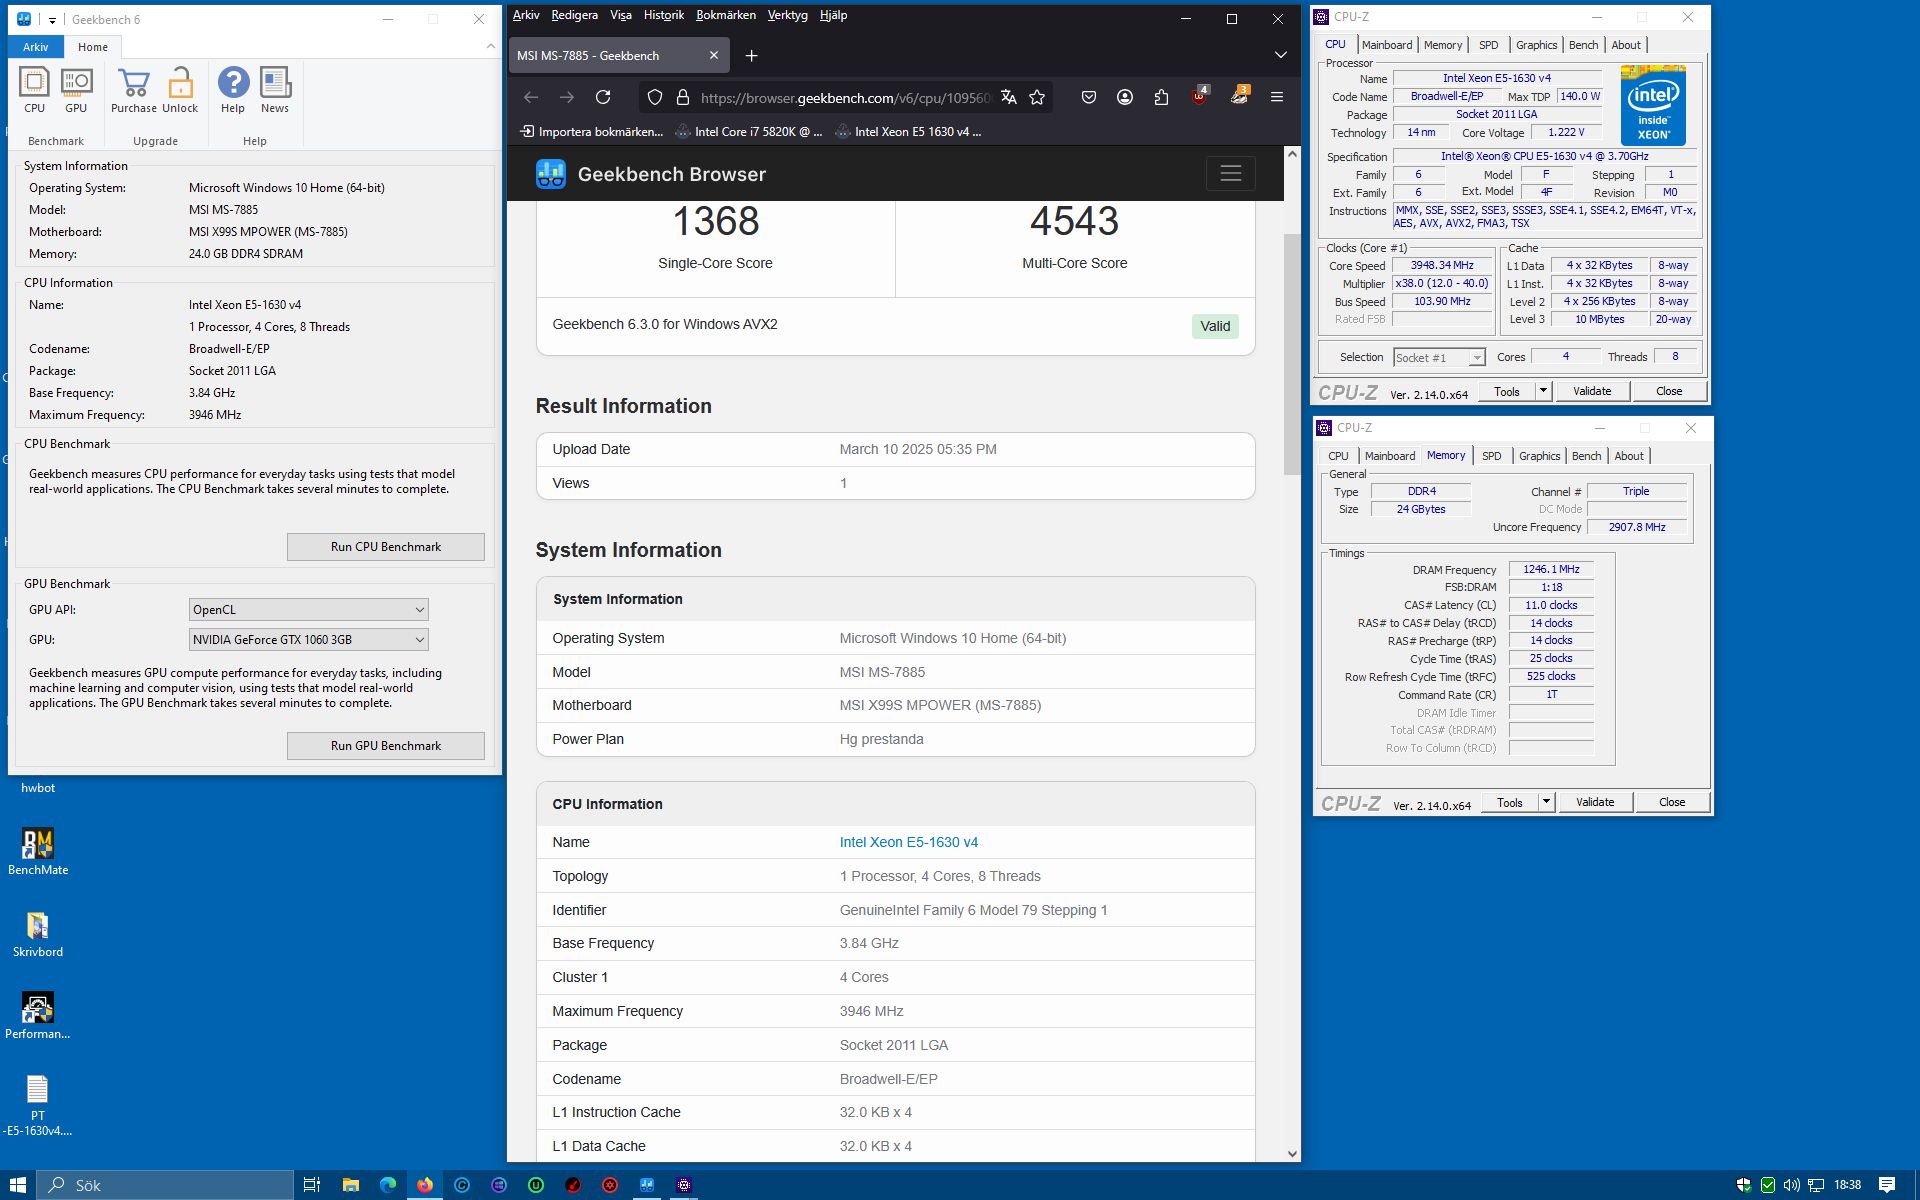Open the uBlock Origin extension icon
This screenshot has height=1200, width=1920.
(x=1199, y=96)
